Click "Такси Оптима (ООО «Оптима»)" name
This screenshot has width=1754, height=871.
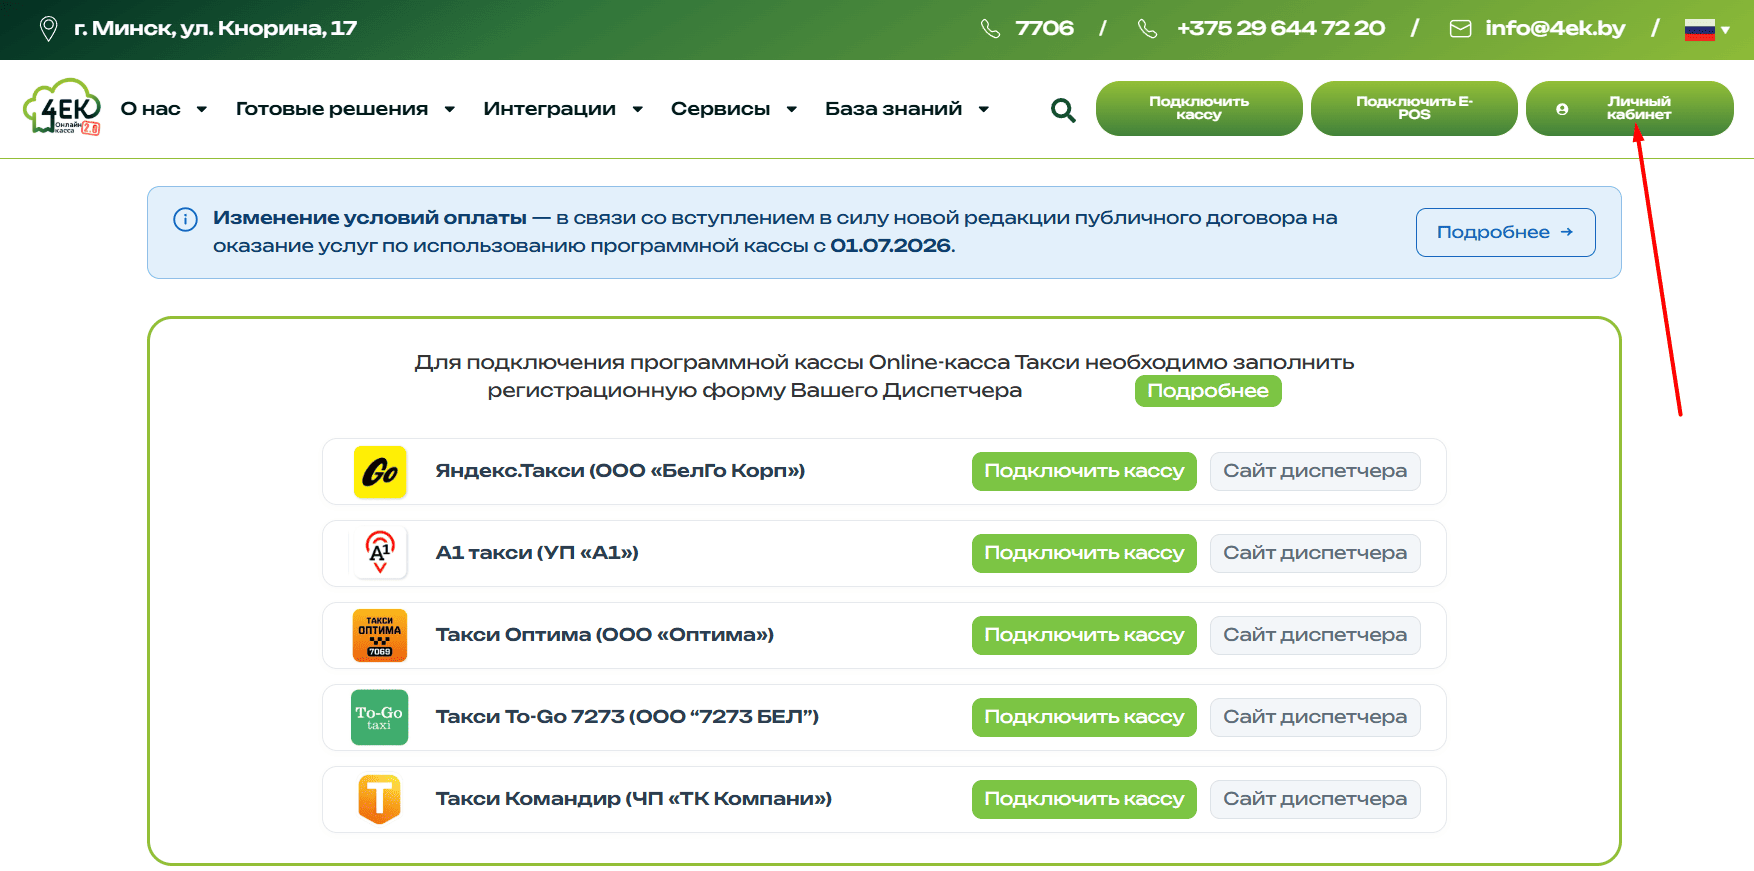coord(605,635)
